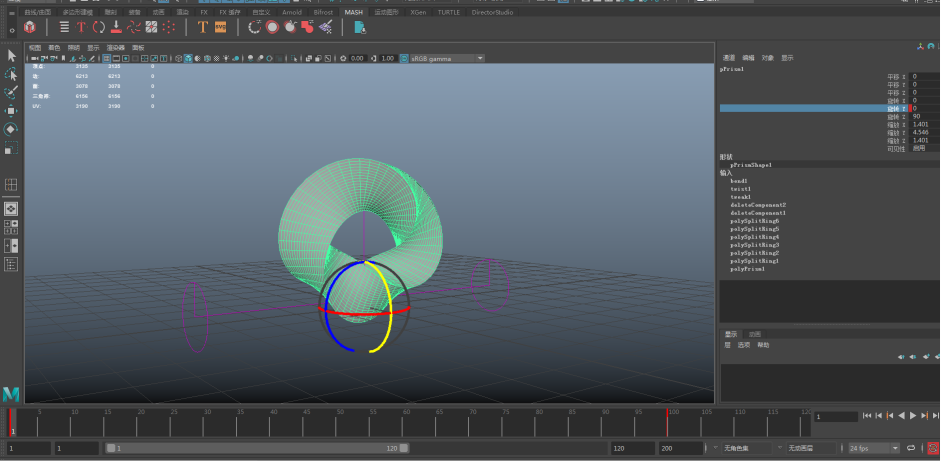Click the red dotted-grid MASH shelf icon

coord(169,27)
